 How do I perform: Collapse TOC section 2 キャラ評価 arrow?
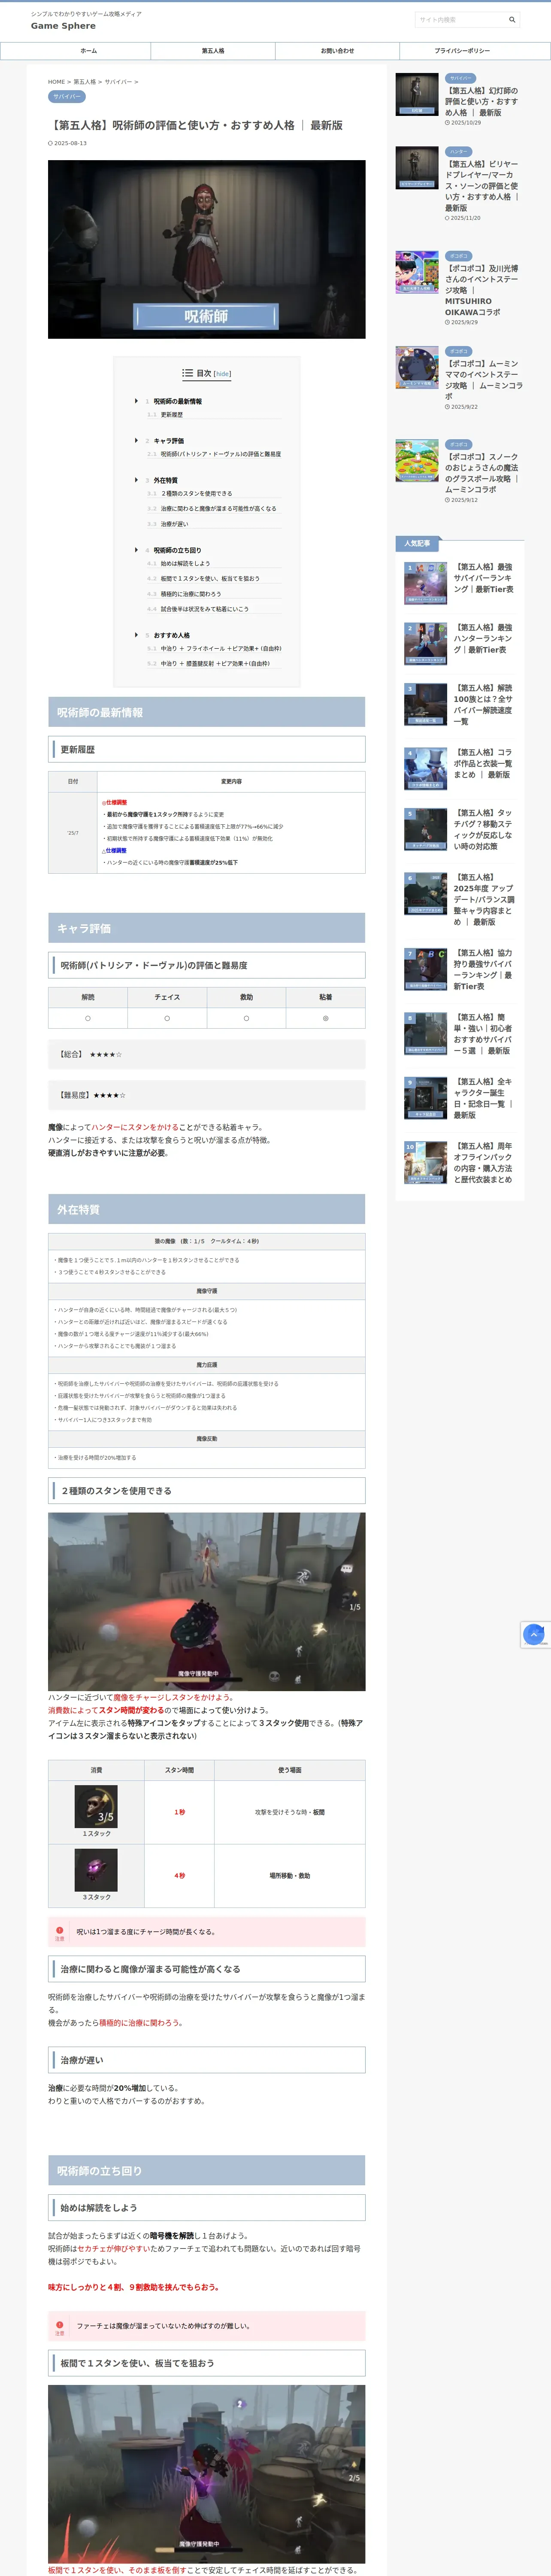(137, 440)
